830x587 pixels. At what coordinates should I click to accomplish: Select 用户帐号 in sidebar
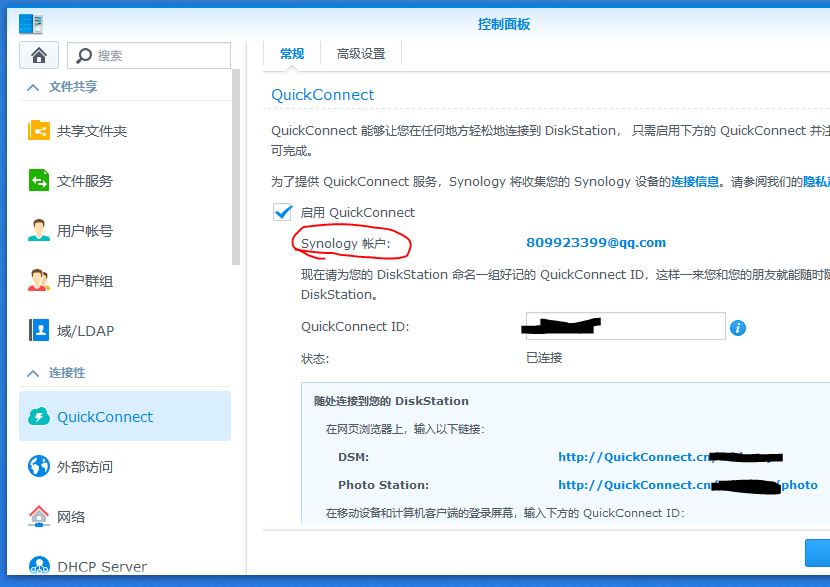pos(85,231)
